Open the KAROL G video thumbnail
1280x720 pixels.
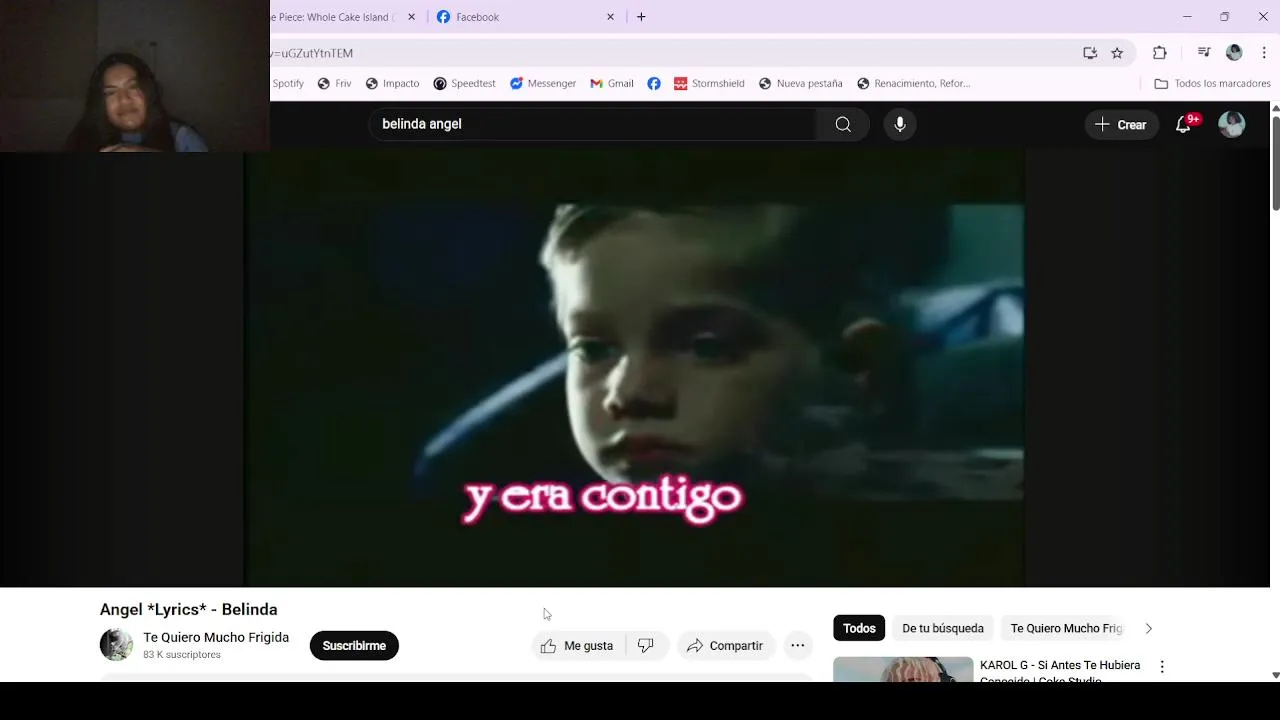[903, 669]
